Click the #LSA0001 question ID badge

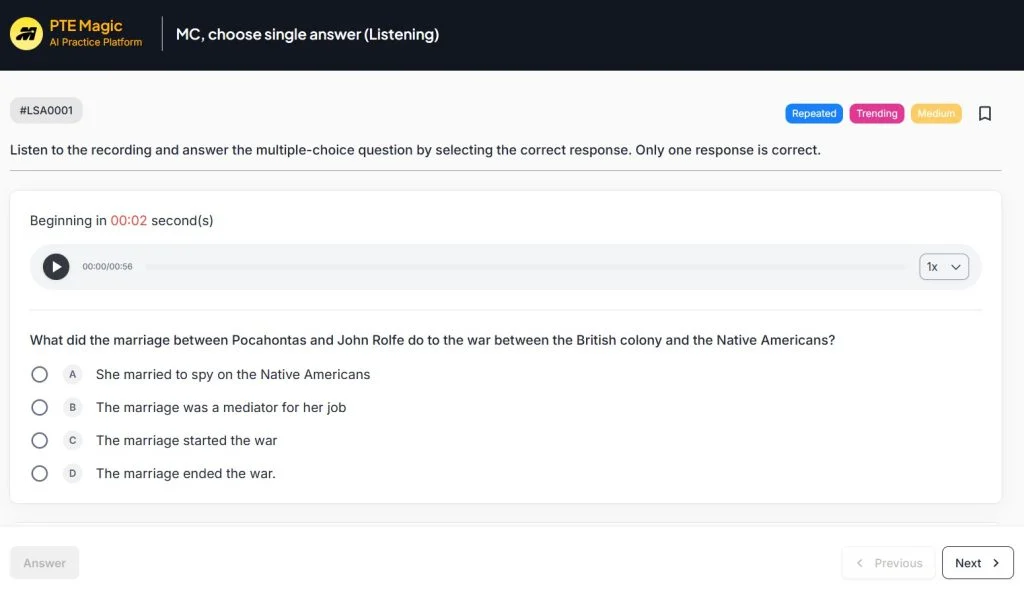point(46,110)
